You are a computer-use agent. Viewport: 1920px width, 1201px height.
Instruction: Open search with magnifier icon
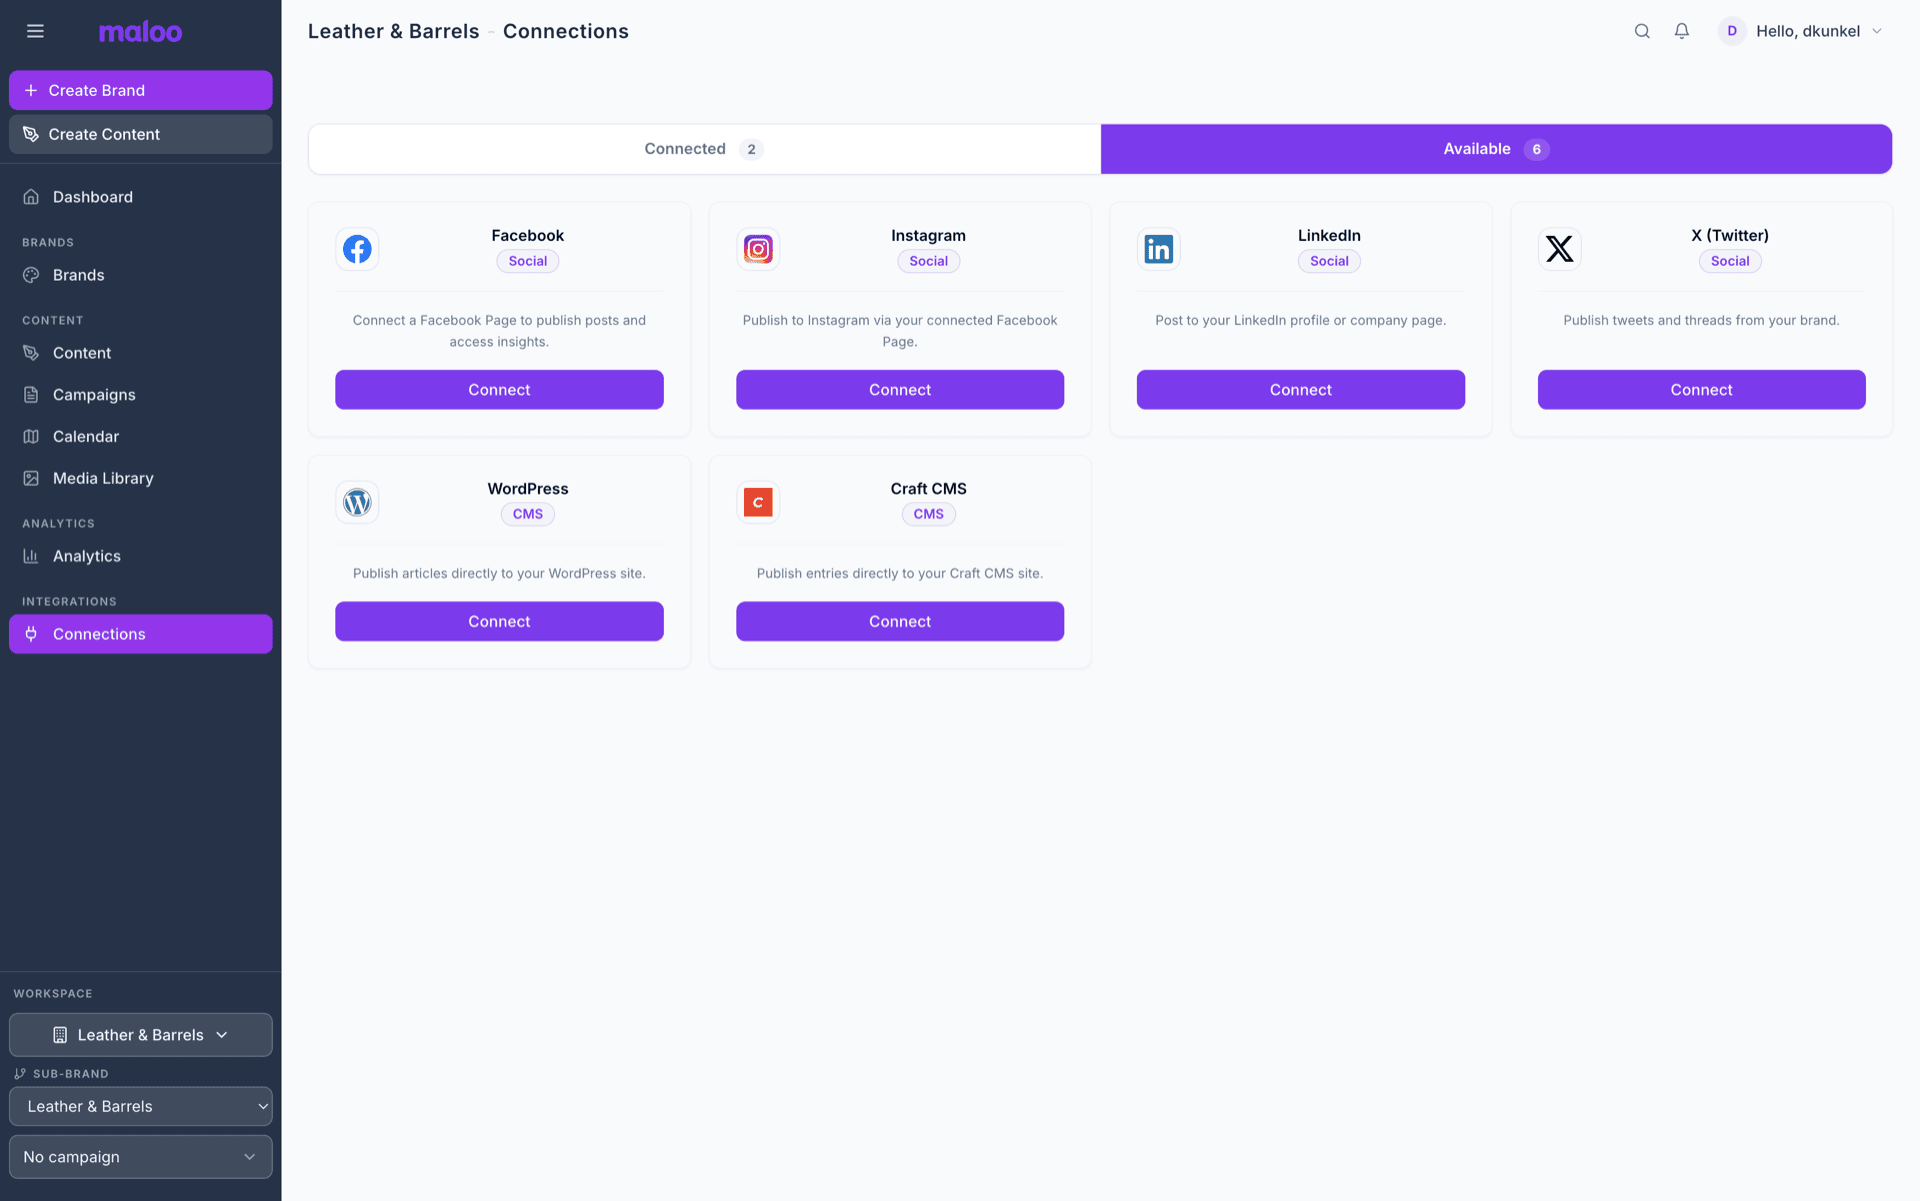pos(1642,31)
